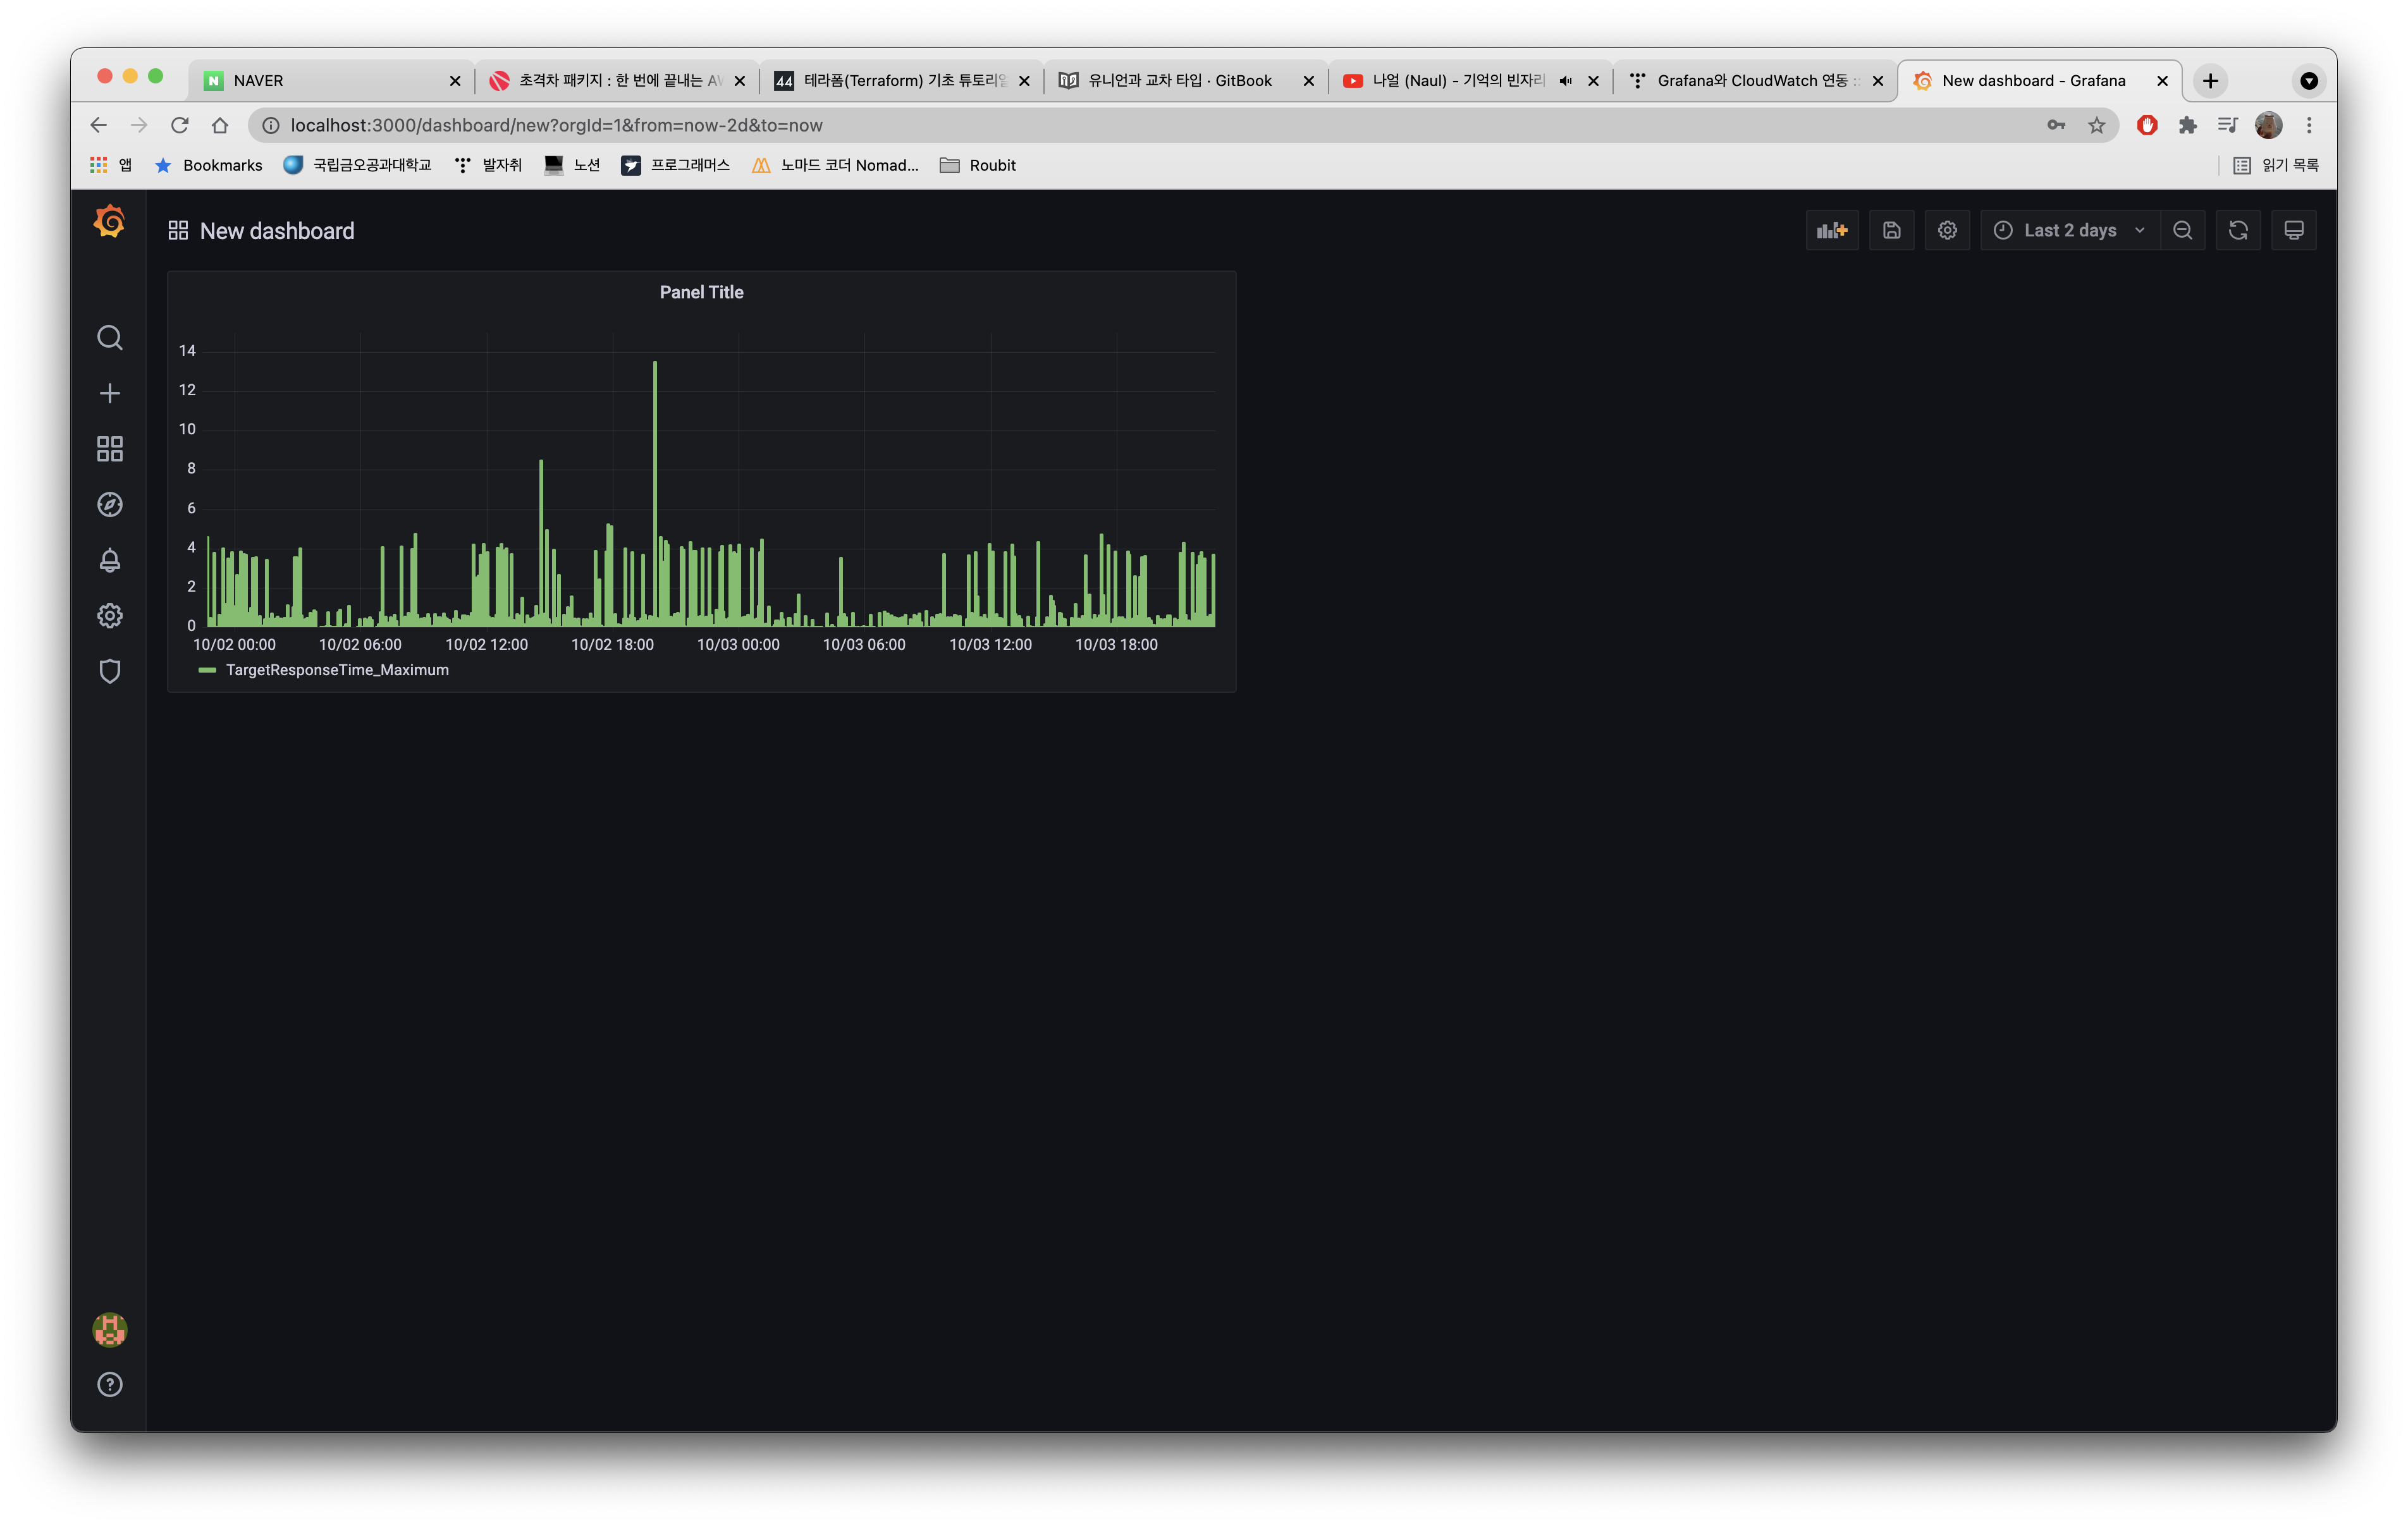Open dashboard settings gear in toolbar
The height and width of the screenshot is (1526, 2408).
click(1946, 231)
